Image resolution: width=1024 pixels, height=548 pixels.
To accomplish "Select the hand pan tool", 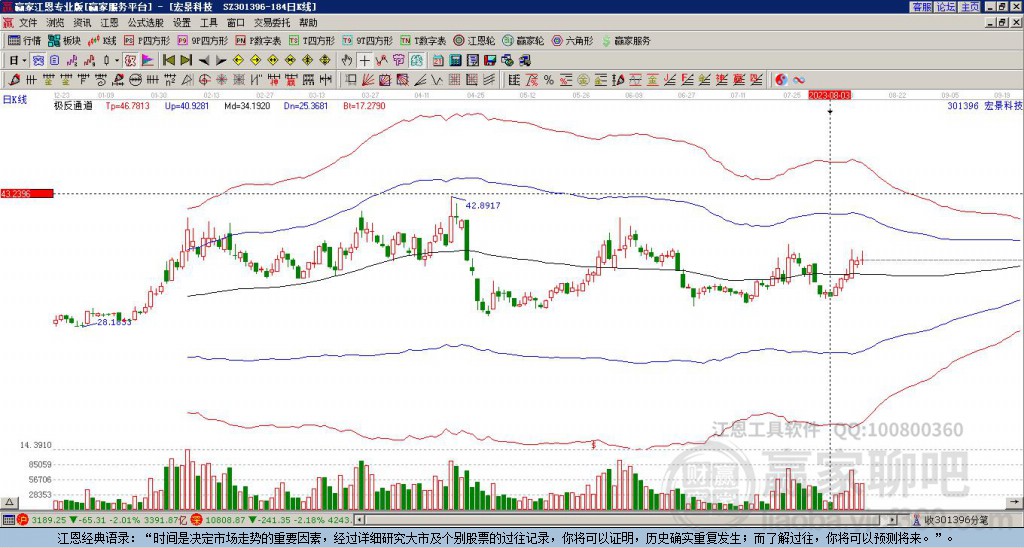I will coord(347,61).
